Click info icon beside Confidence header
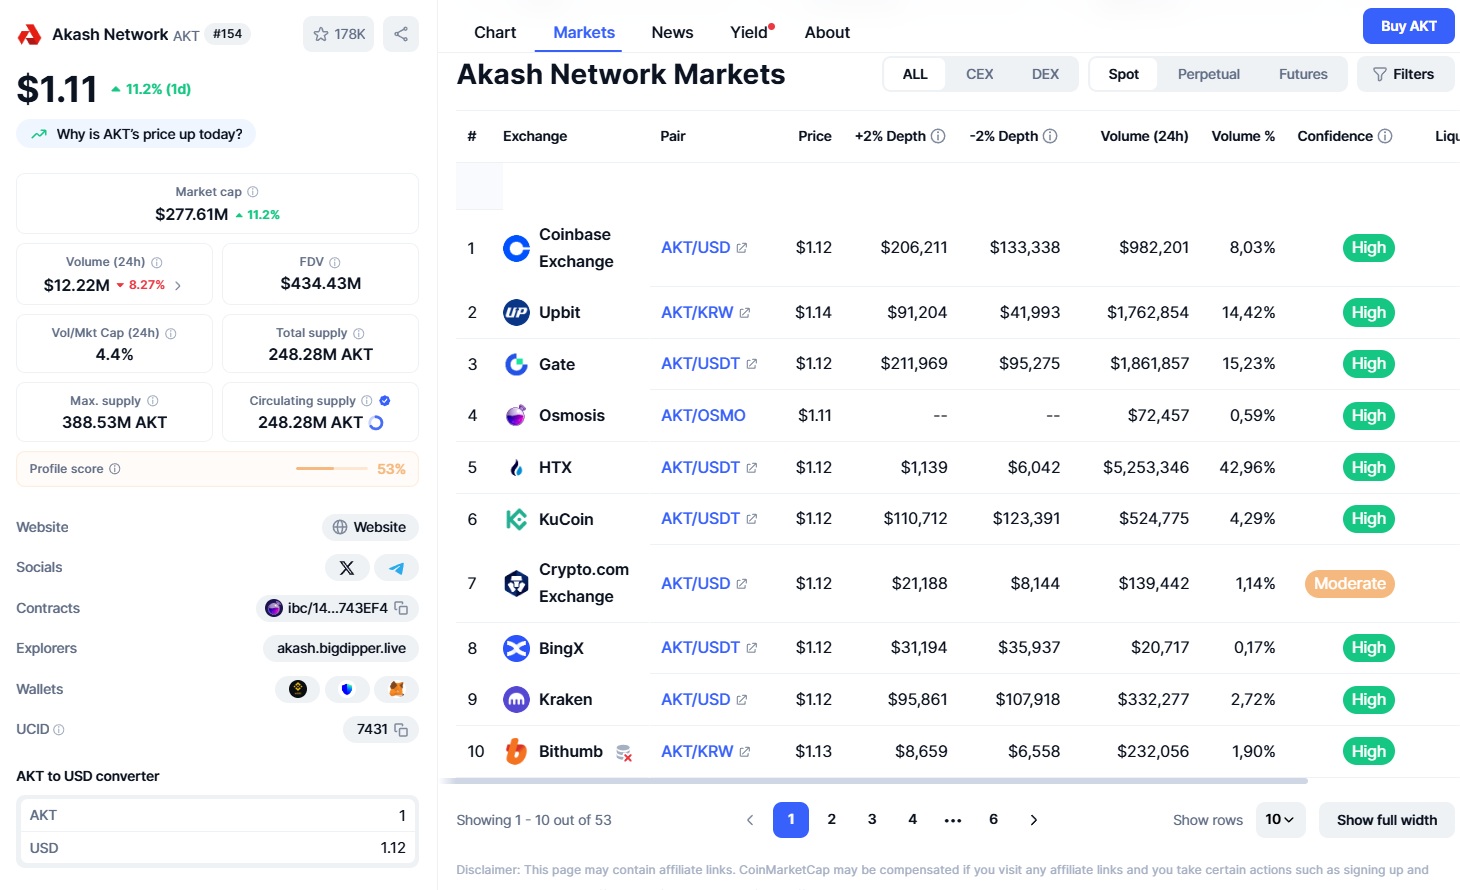The width and height of the screenshot is (1460, 890). tap(1385, 136)
